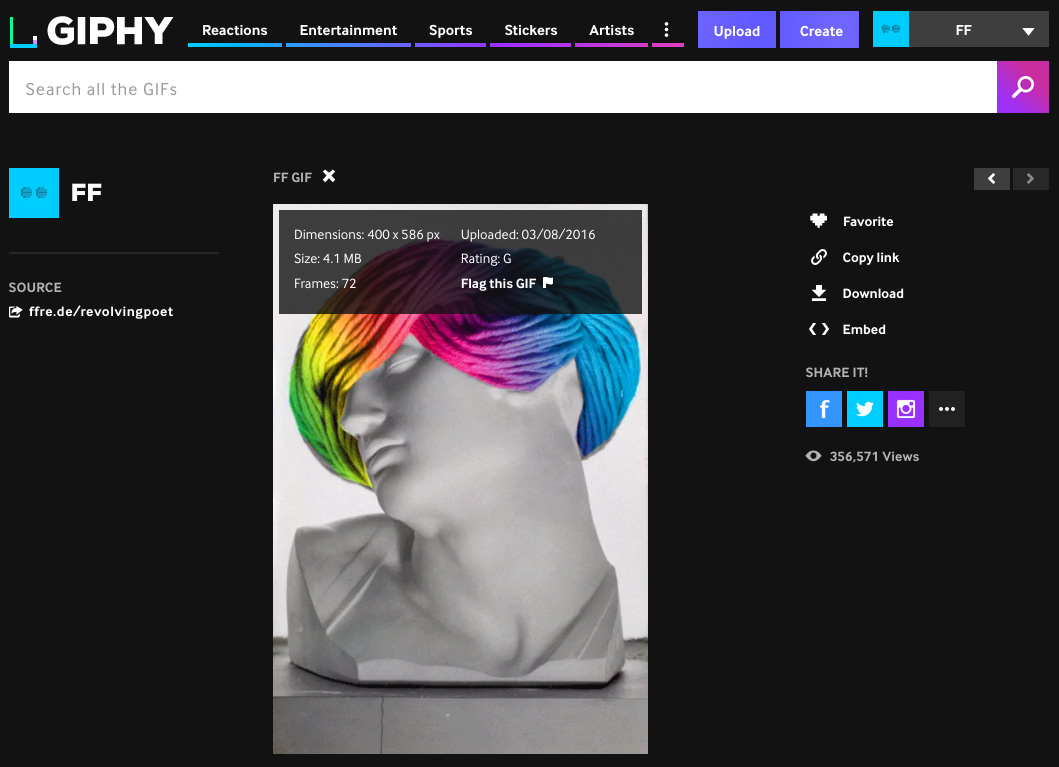Open the Artists category

click(611, 30)
